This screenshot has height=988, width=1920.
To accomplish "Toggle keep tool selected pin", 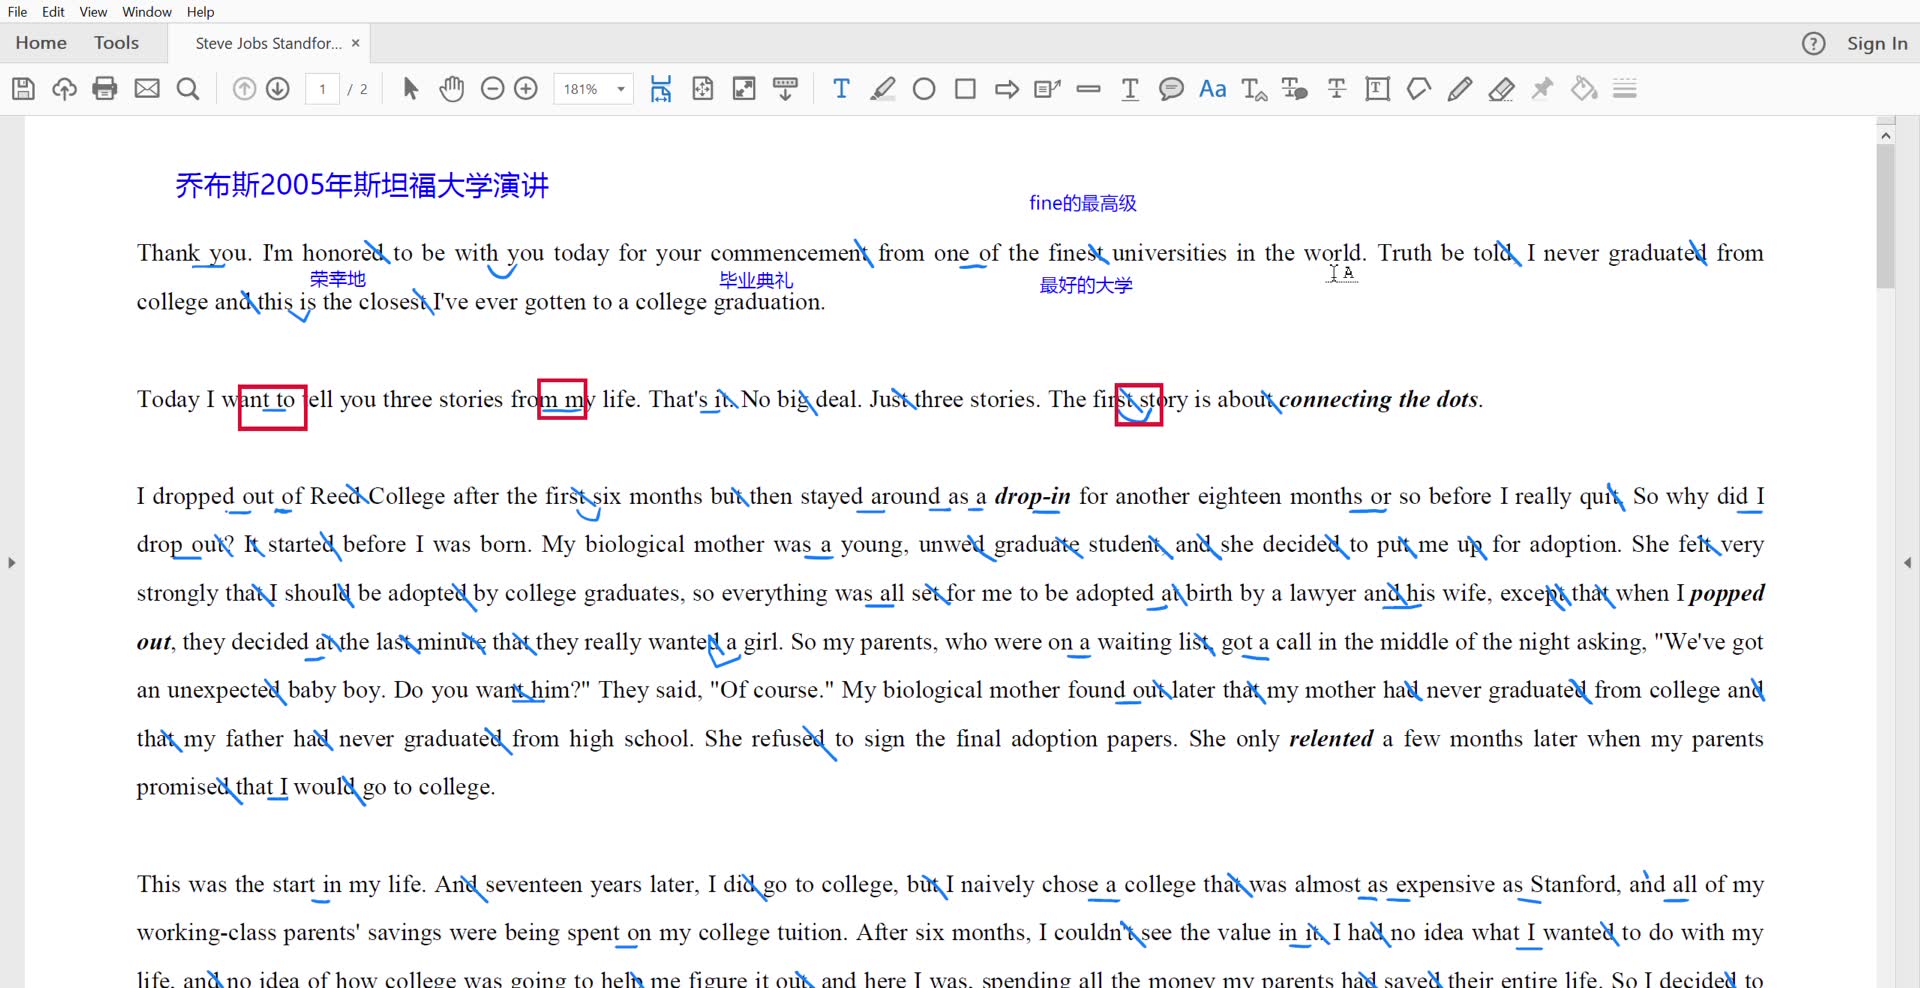I will [x=1542, y=89].
